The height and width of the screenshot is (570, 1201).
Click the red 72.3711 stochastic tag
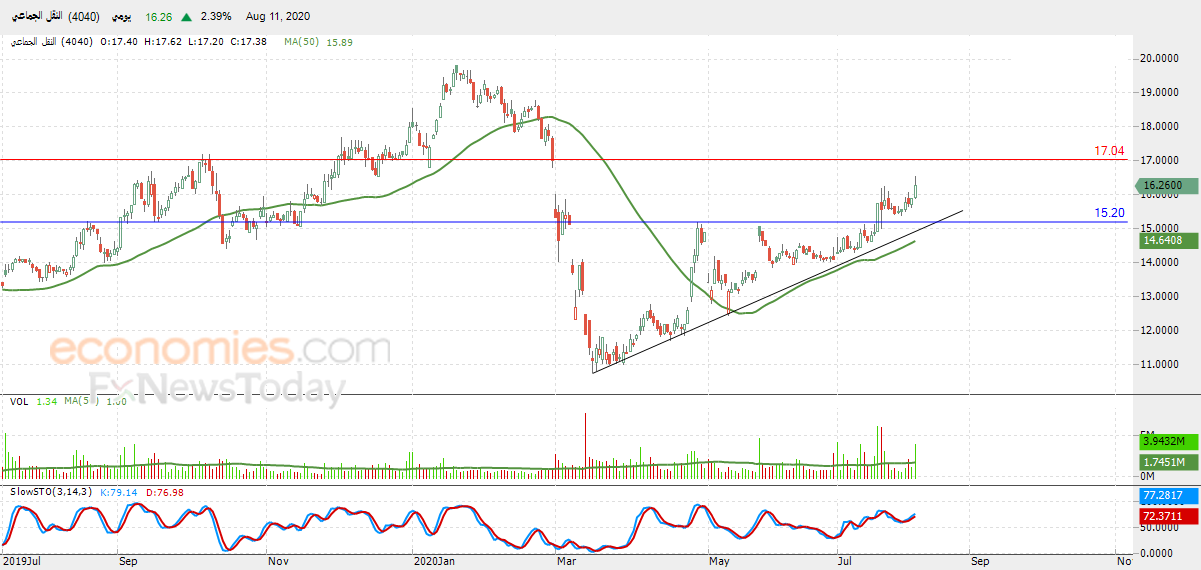[x=1165, y=516]
